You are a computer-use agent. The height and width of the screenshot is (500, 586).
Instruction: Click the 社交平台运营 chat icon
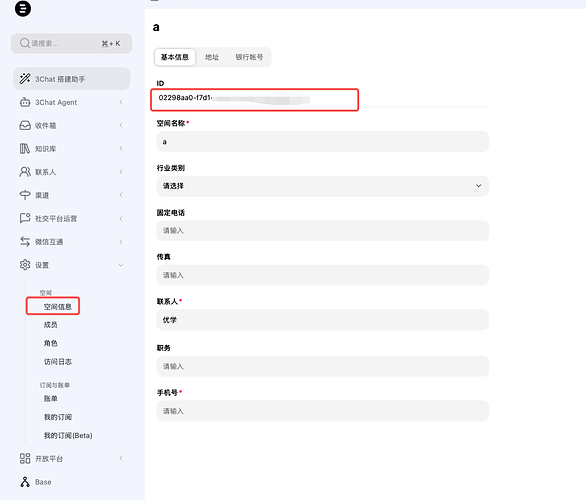pyautogui.click(x=25, y=218)
